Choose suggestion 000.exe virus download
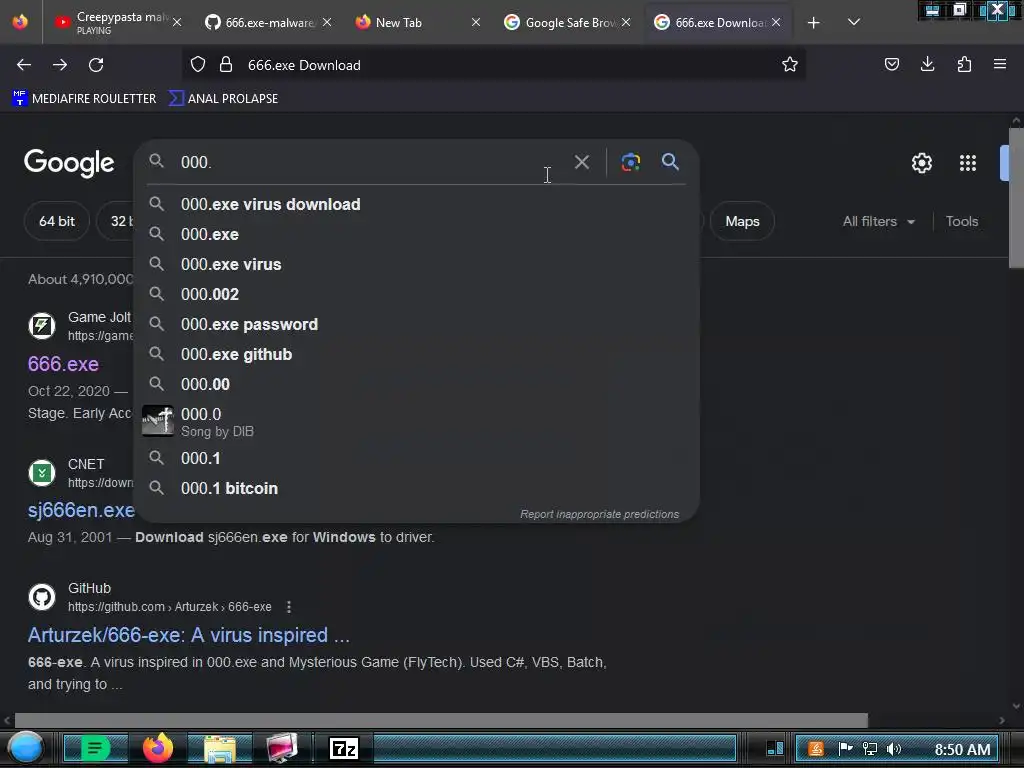This screenshot has height=768, width=1024. click(x=417, y=204)
